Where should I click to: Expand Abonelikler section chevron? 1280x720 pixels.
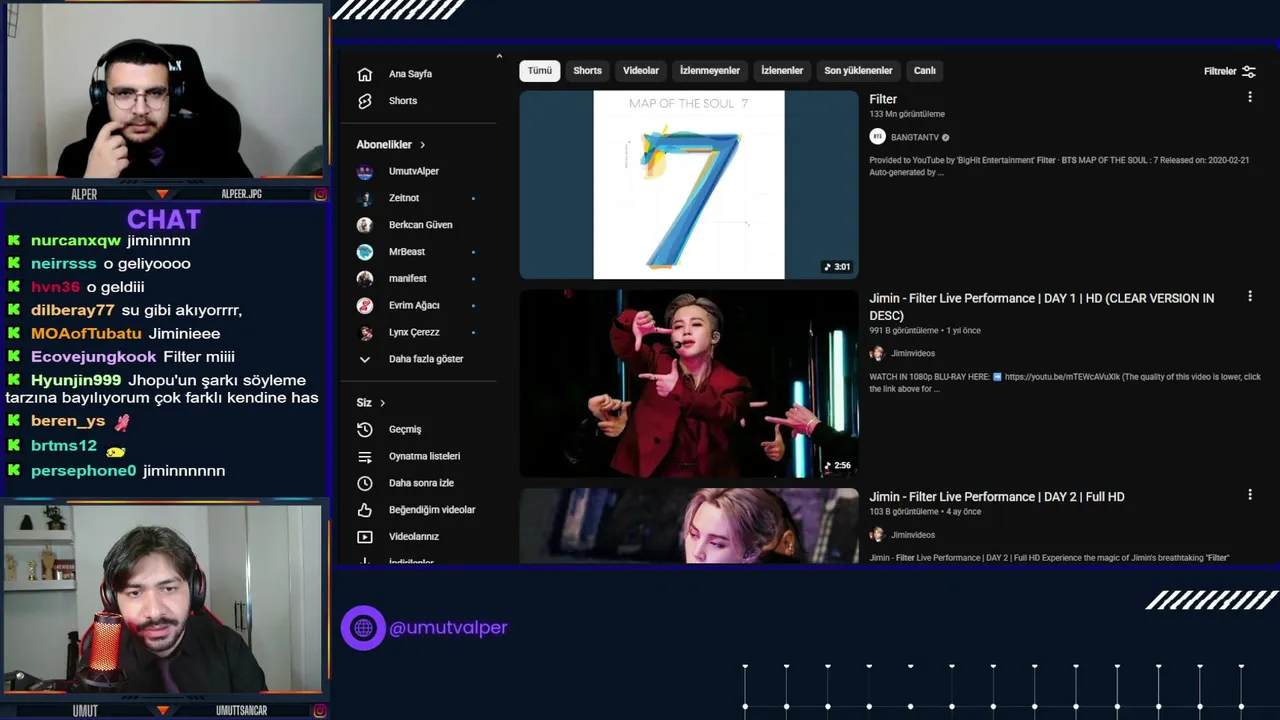pos(422,145)
